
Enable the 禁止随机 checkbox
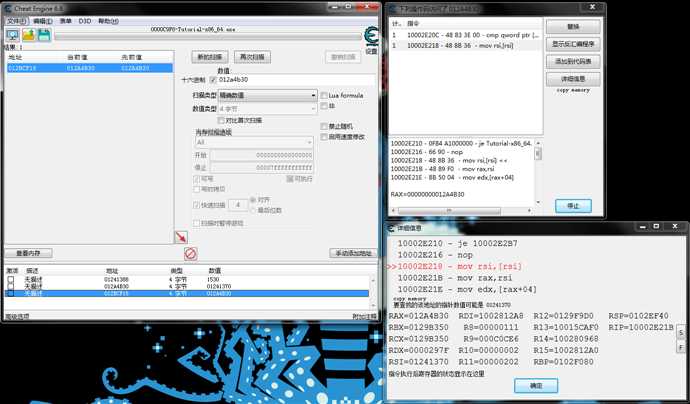pos(324,126)
